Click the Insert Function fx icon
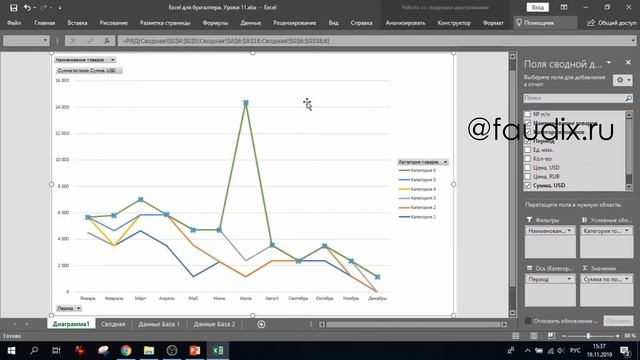Image resolution: width=640 pixels, height=360 pixels. pos(107,41)
